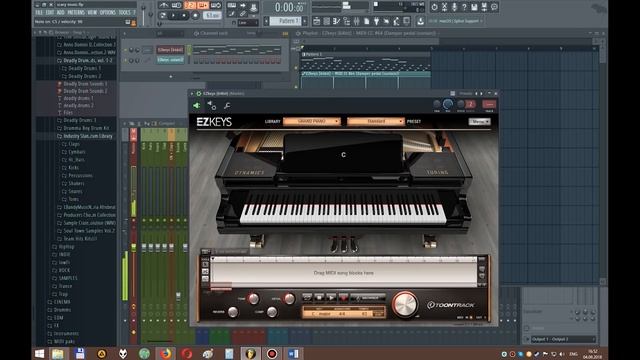The image size is (640, 360).
Task: Open the VIEW menu
Action: (x=92, y=13)
